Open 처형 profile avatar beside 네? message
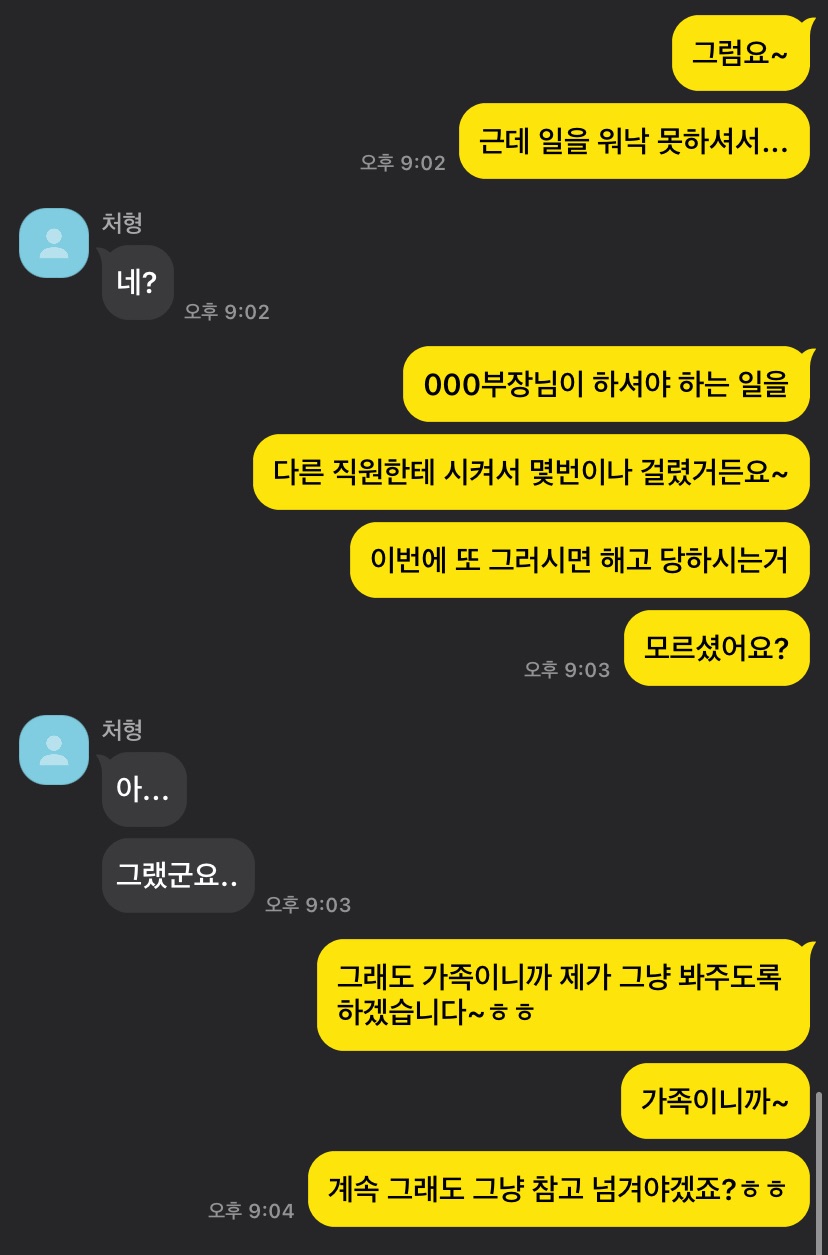This screenshot has width=828, height=1255. [x=54, y=243]
